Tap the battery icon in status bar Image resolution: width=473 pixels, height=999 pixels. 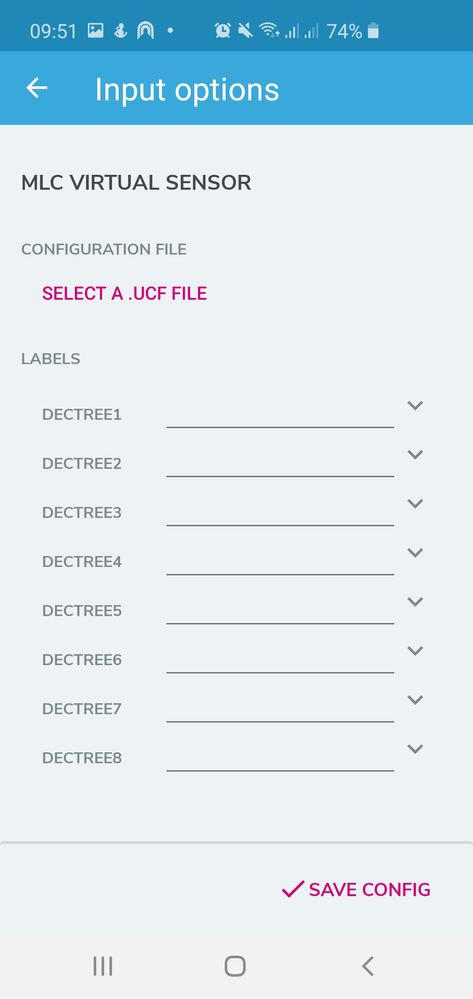click(x=373, y=30)
